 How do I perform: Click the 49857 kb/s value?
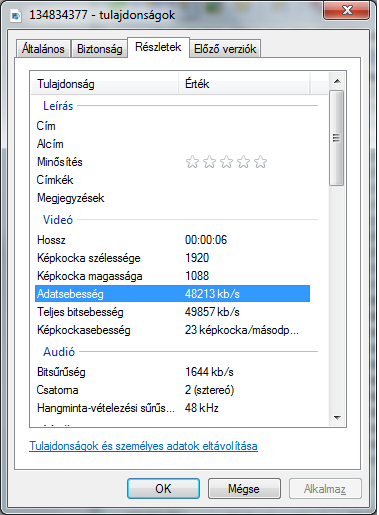pyautogui.click(x=212, y=312)
